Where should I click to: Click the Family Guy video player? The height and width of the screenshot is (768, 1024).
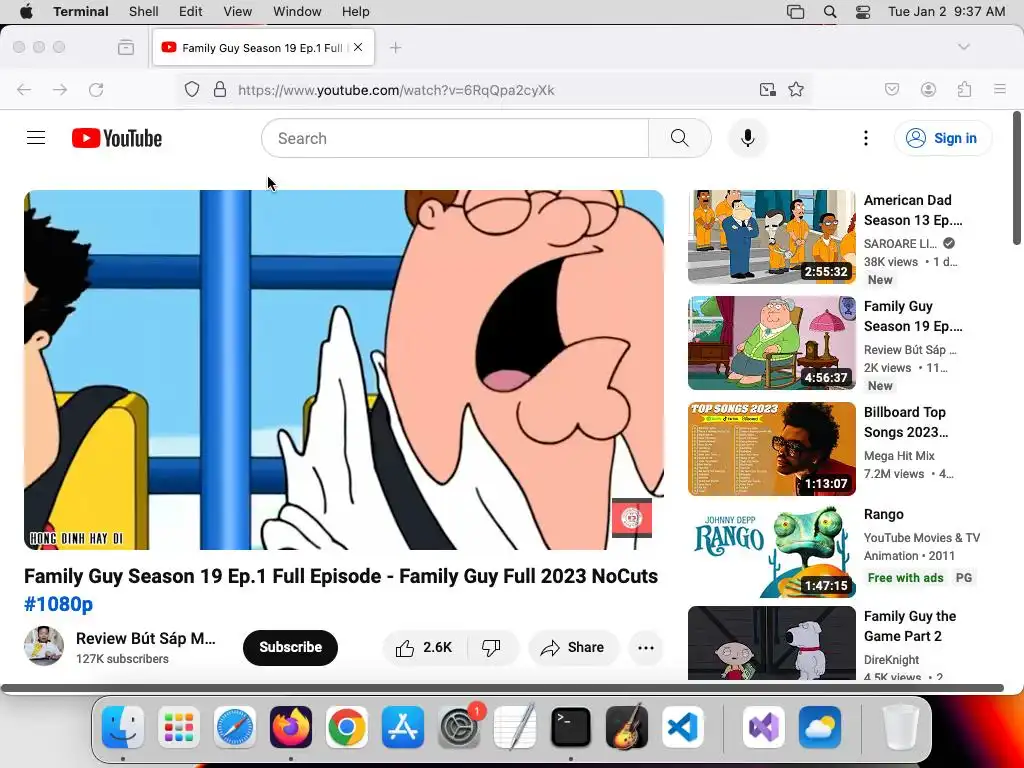point(344,370)
